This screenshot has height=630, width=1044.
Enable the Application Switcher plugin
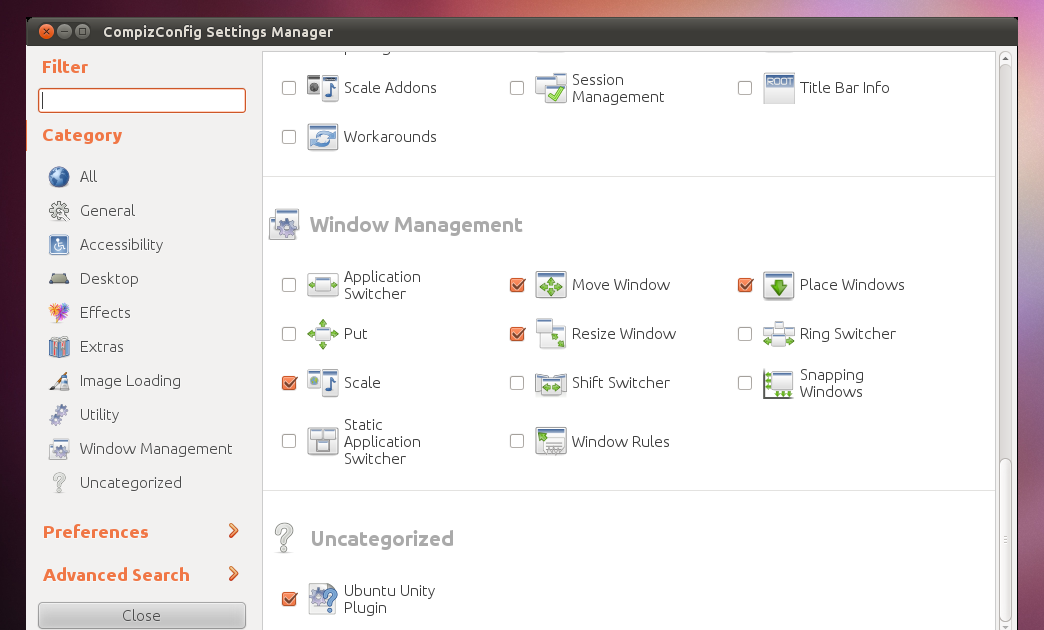click(x=288, y=285)
